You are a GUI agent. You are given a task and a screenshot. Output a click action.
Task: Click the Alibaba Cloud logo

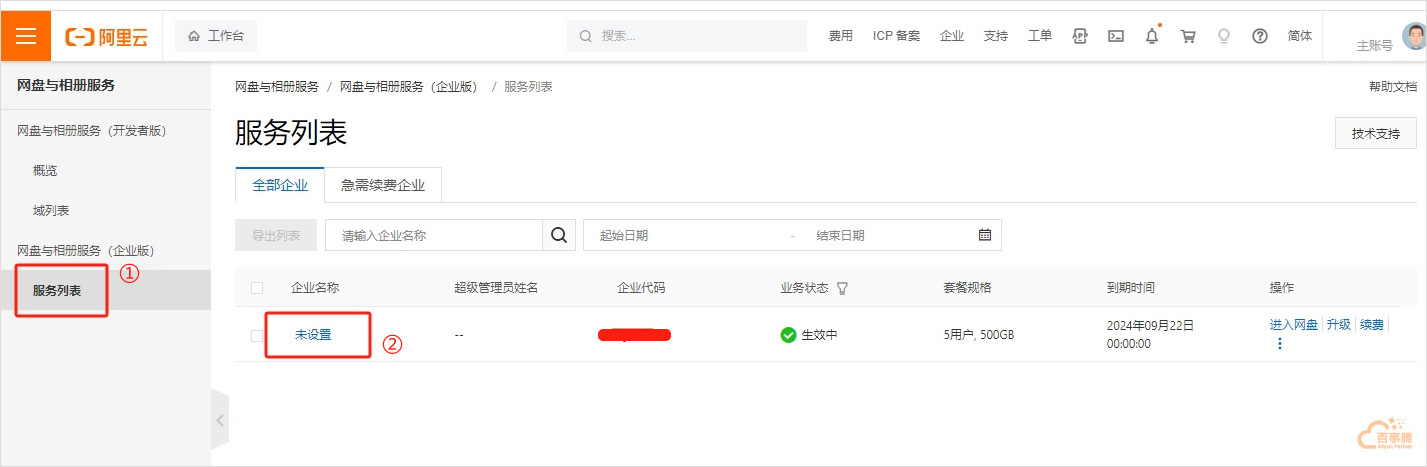pyautogui.click(x=106, y=37)
